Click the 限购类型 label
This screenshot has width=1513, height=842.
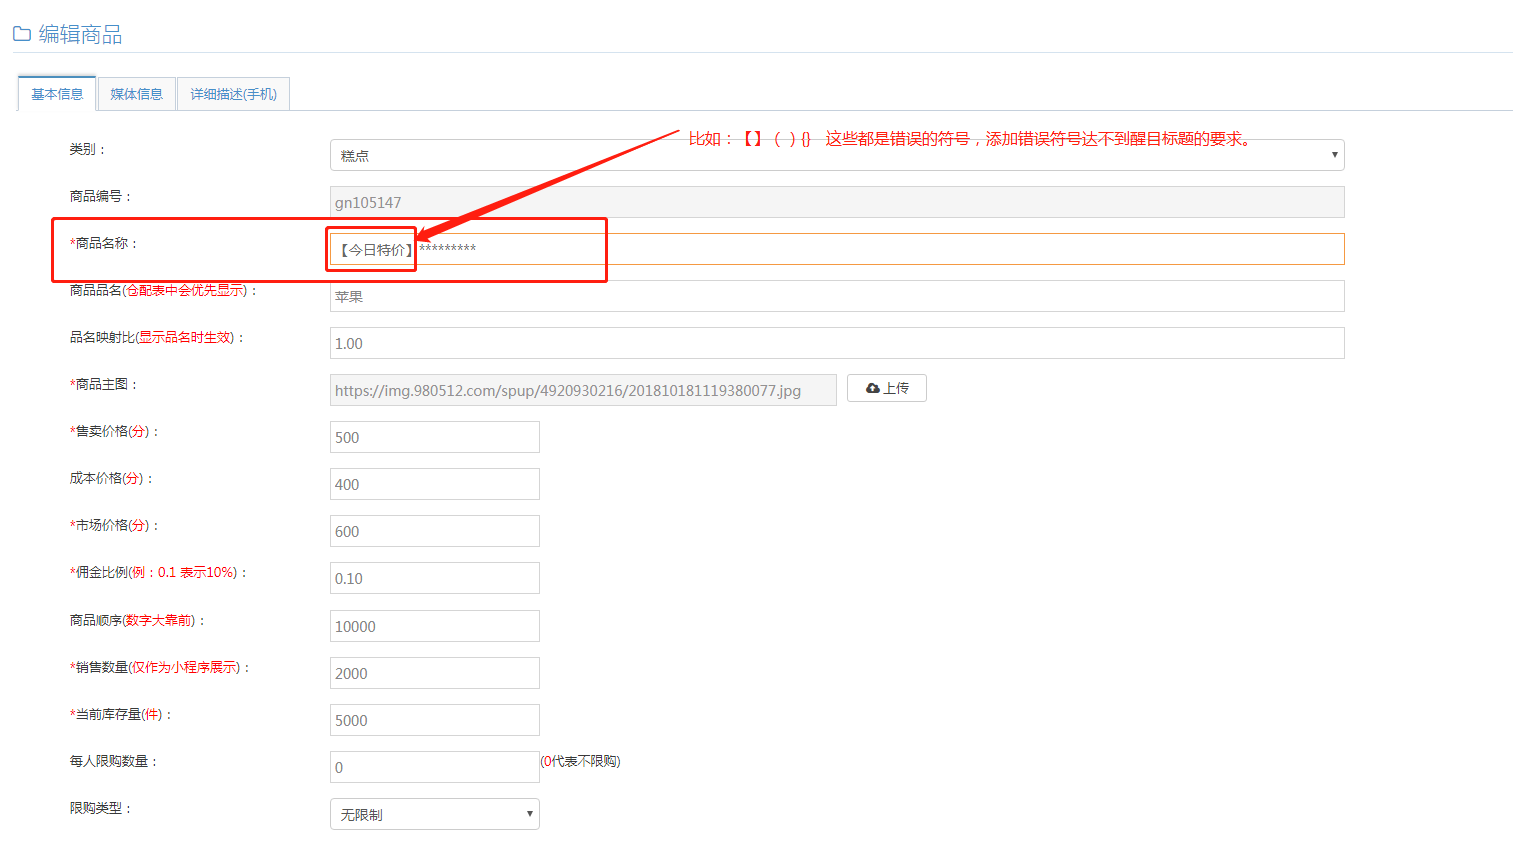100,808
